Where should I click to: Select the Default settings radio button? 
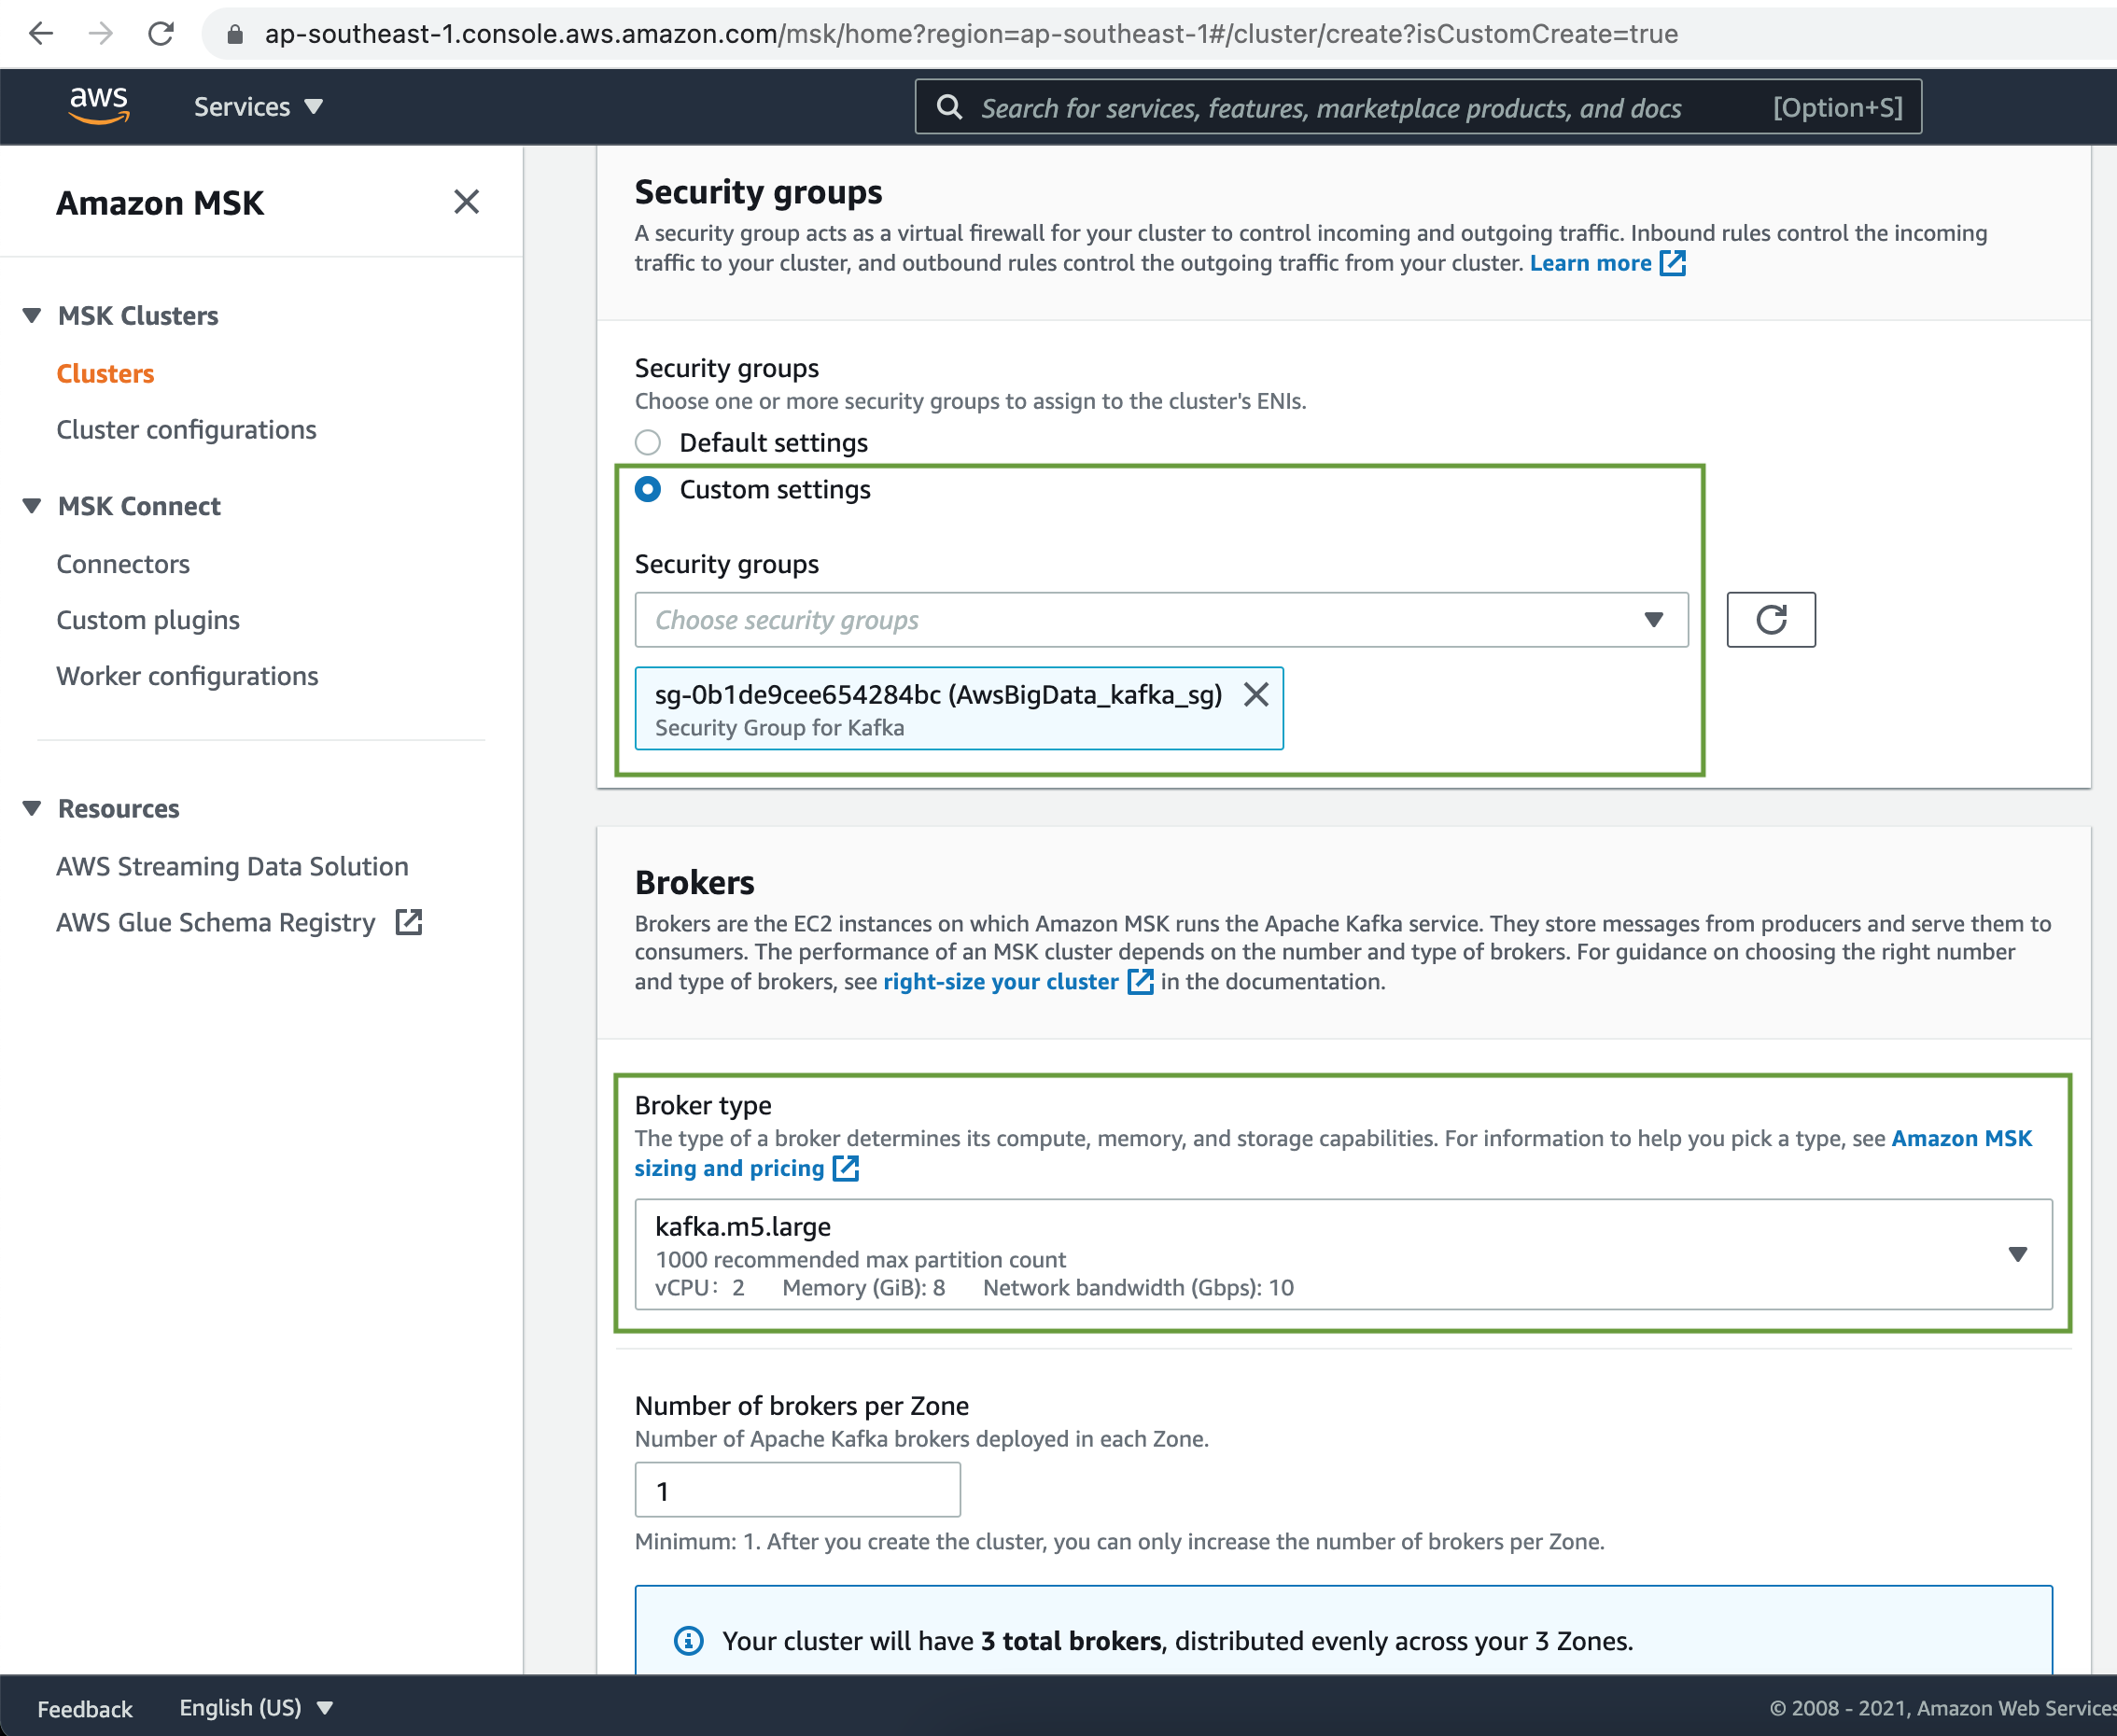point(648,442)
